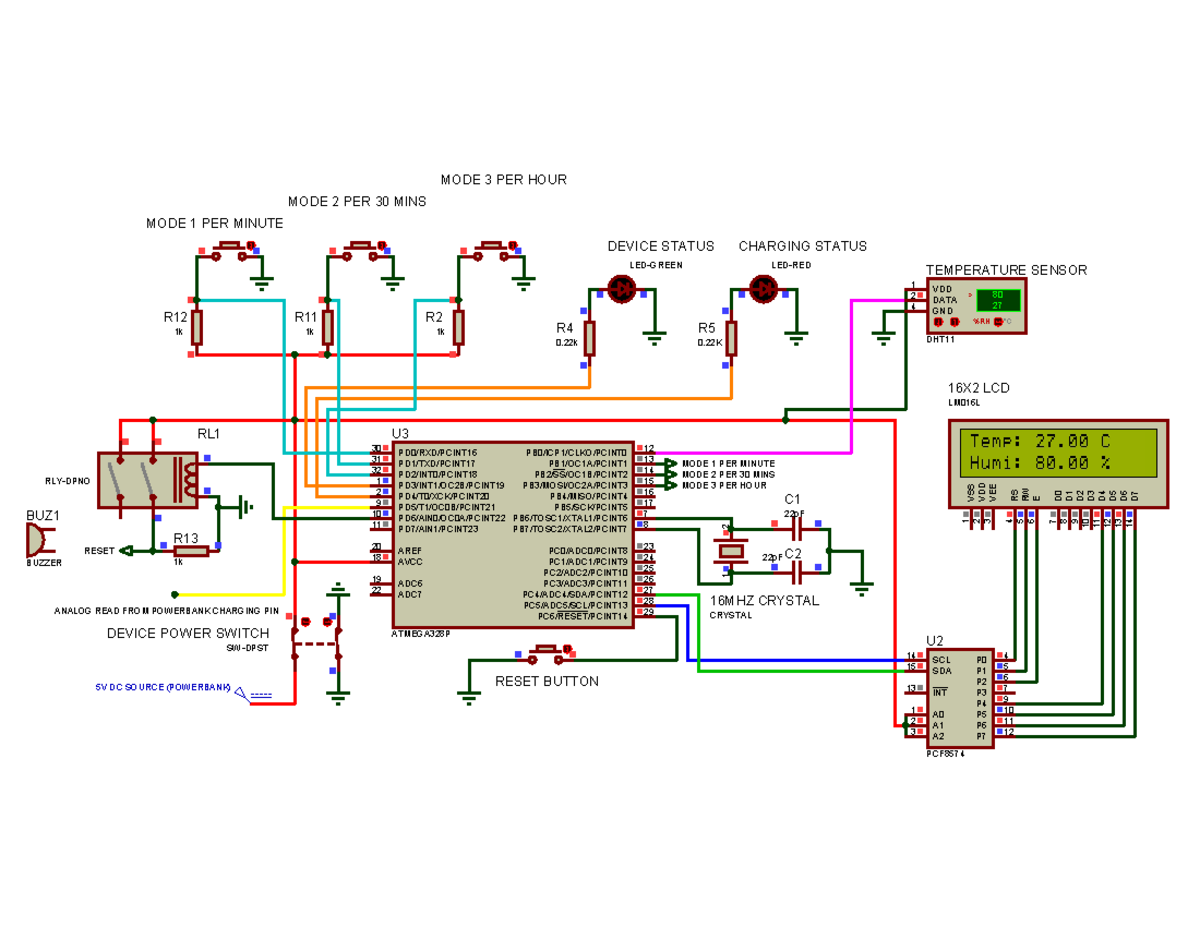Click the SW-DPST device power switch symbol
Image resolution: width=1200 pixels, height=927 pixels.
[317, 637]
